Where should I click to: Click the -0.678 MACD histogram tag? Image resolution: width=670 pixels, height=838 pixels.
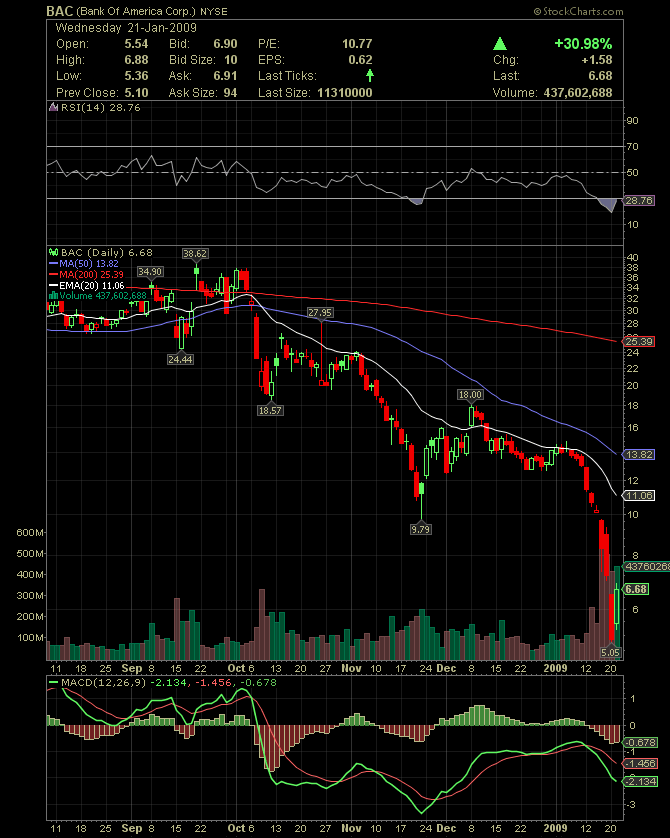click(x=638, y=742)
